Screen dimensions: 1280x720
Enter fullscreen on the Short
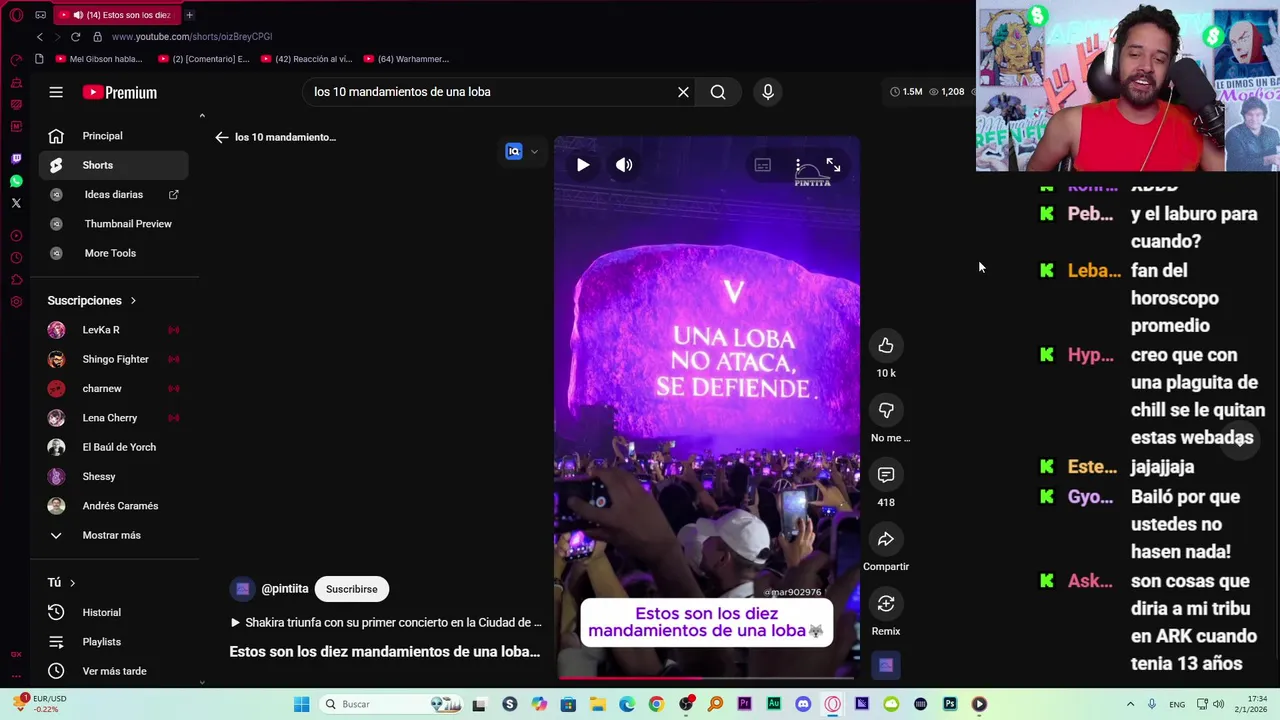coord(833,165)
